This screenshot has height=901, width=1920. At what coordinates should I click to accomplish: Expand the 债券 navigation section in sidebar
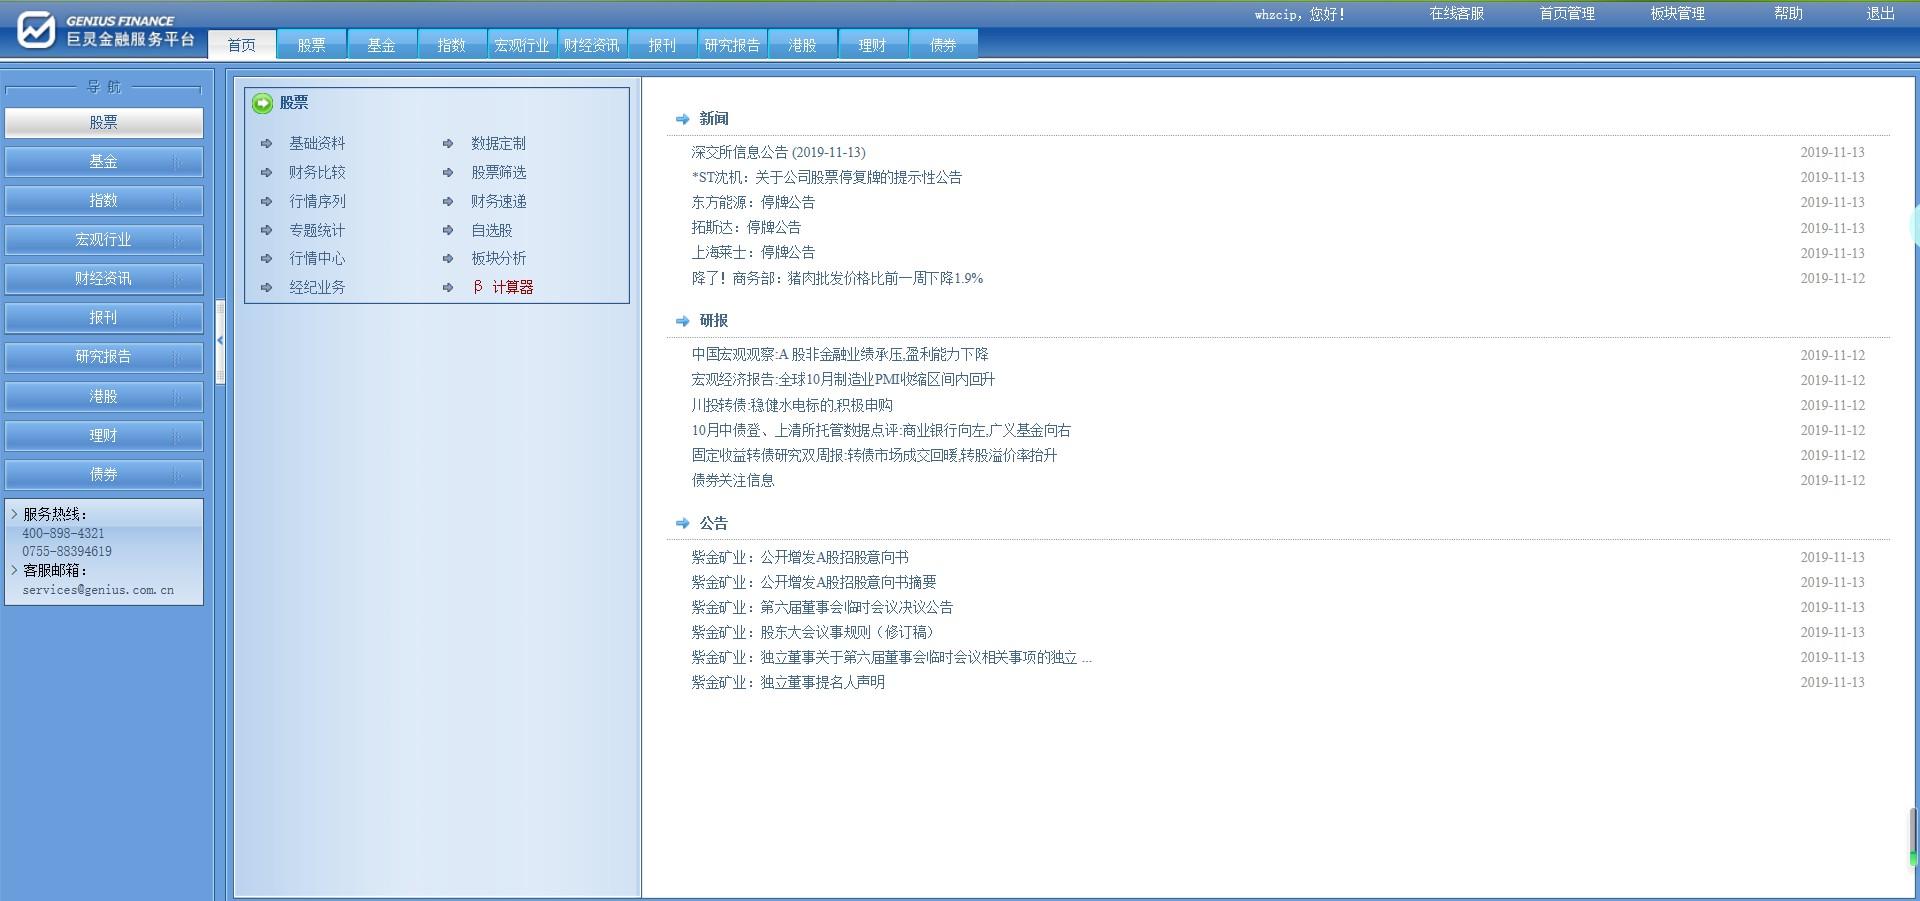point(104,475)
